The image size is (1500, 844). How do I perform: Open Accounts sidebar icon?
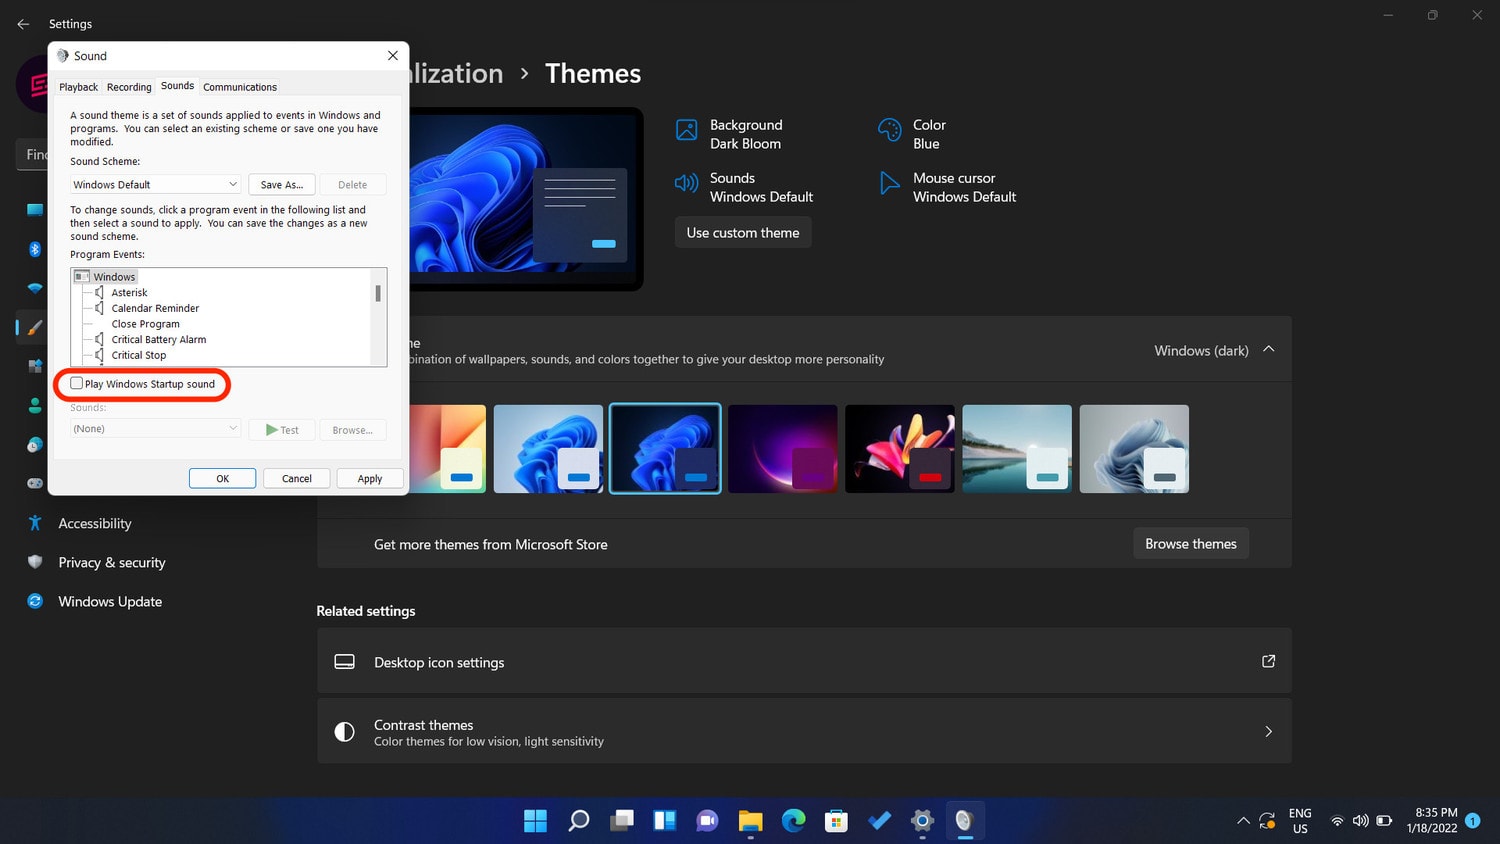coord(35,406)
